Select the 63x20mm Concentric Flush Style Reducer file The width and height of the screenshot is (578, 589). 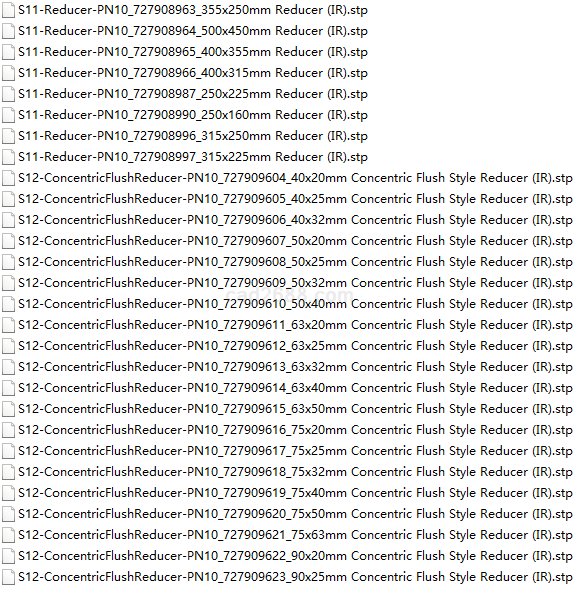[296, 325]
